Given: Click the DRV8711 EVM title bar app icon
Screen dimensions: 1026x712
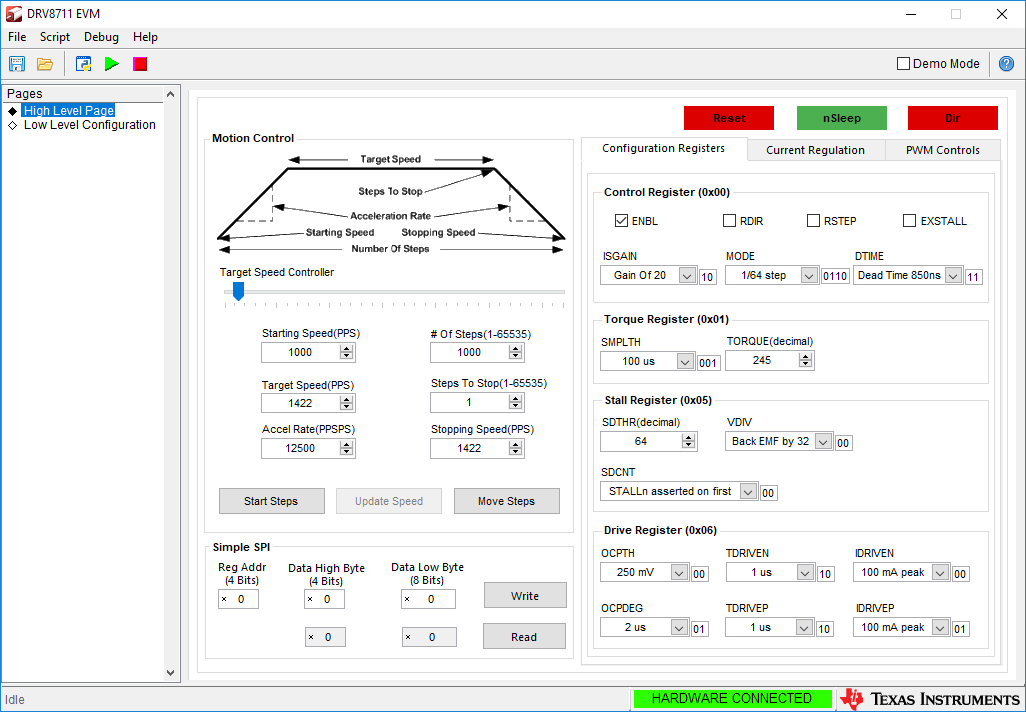Looking at the screenshot, I should 14,14.
